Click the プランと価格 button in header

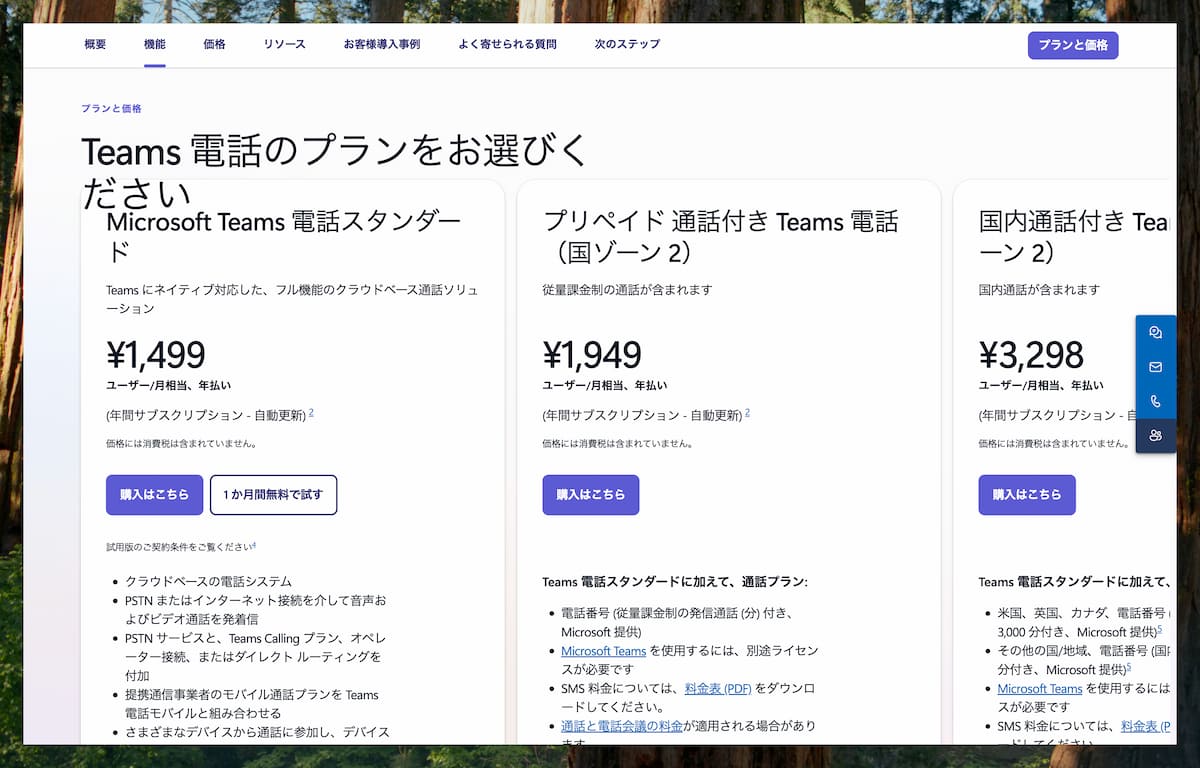[x=1073, y=45]
